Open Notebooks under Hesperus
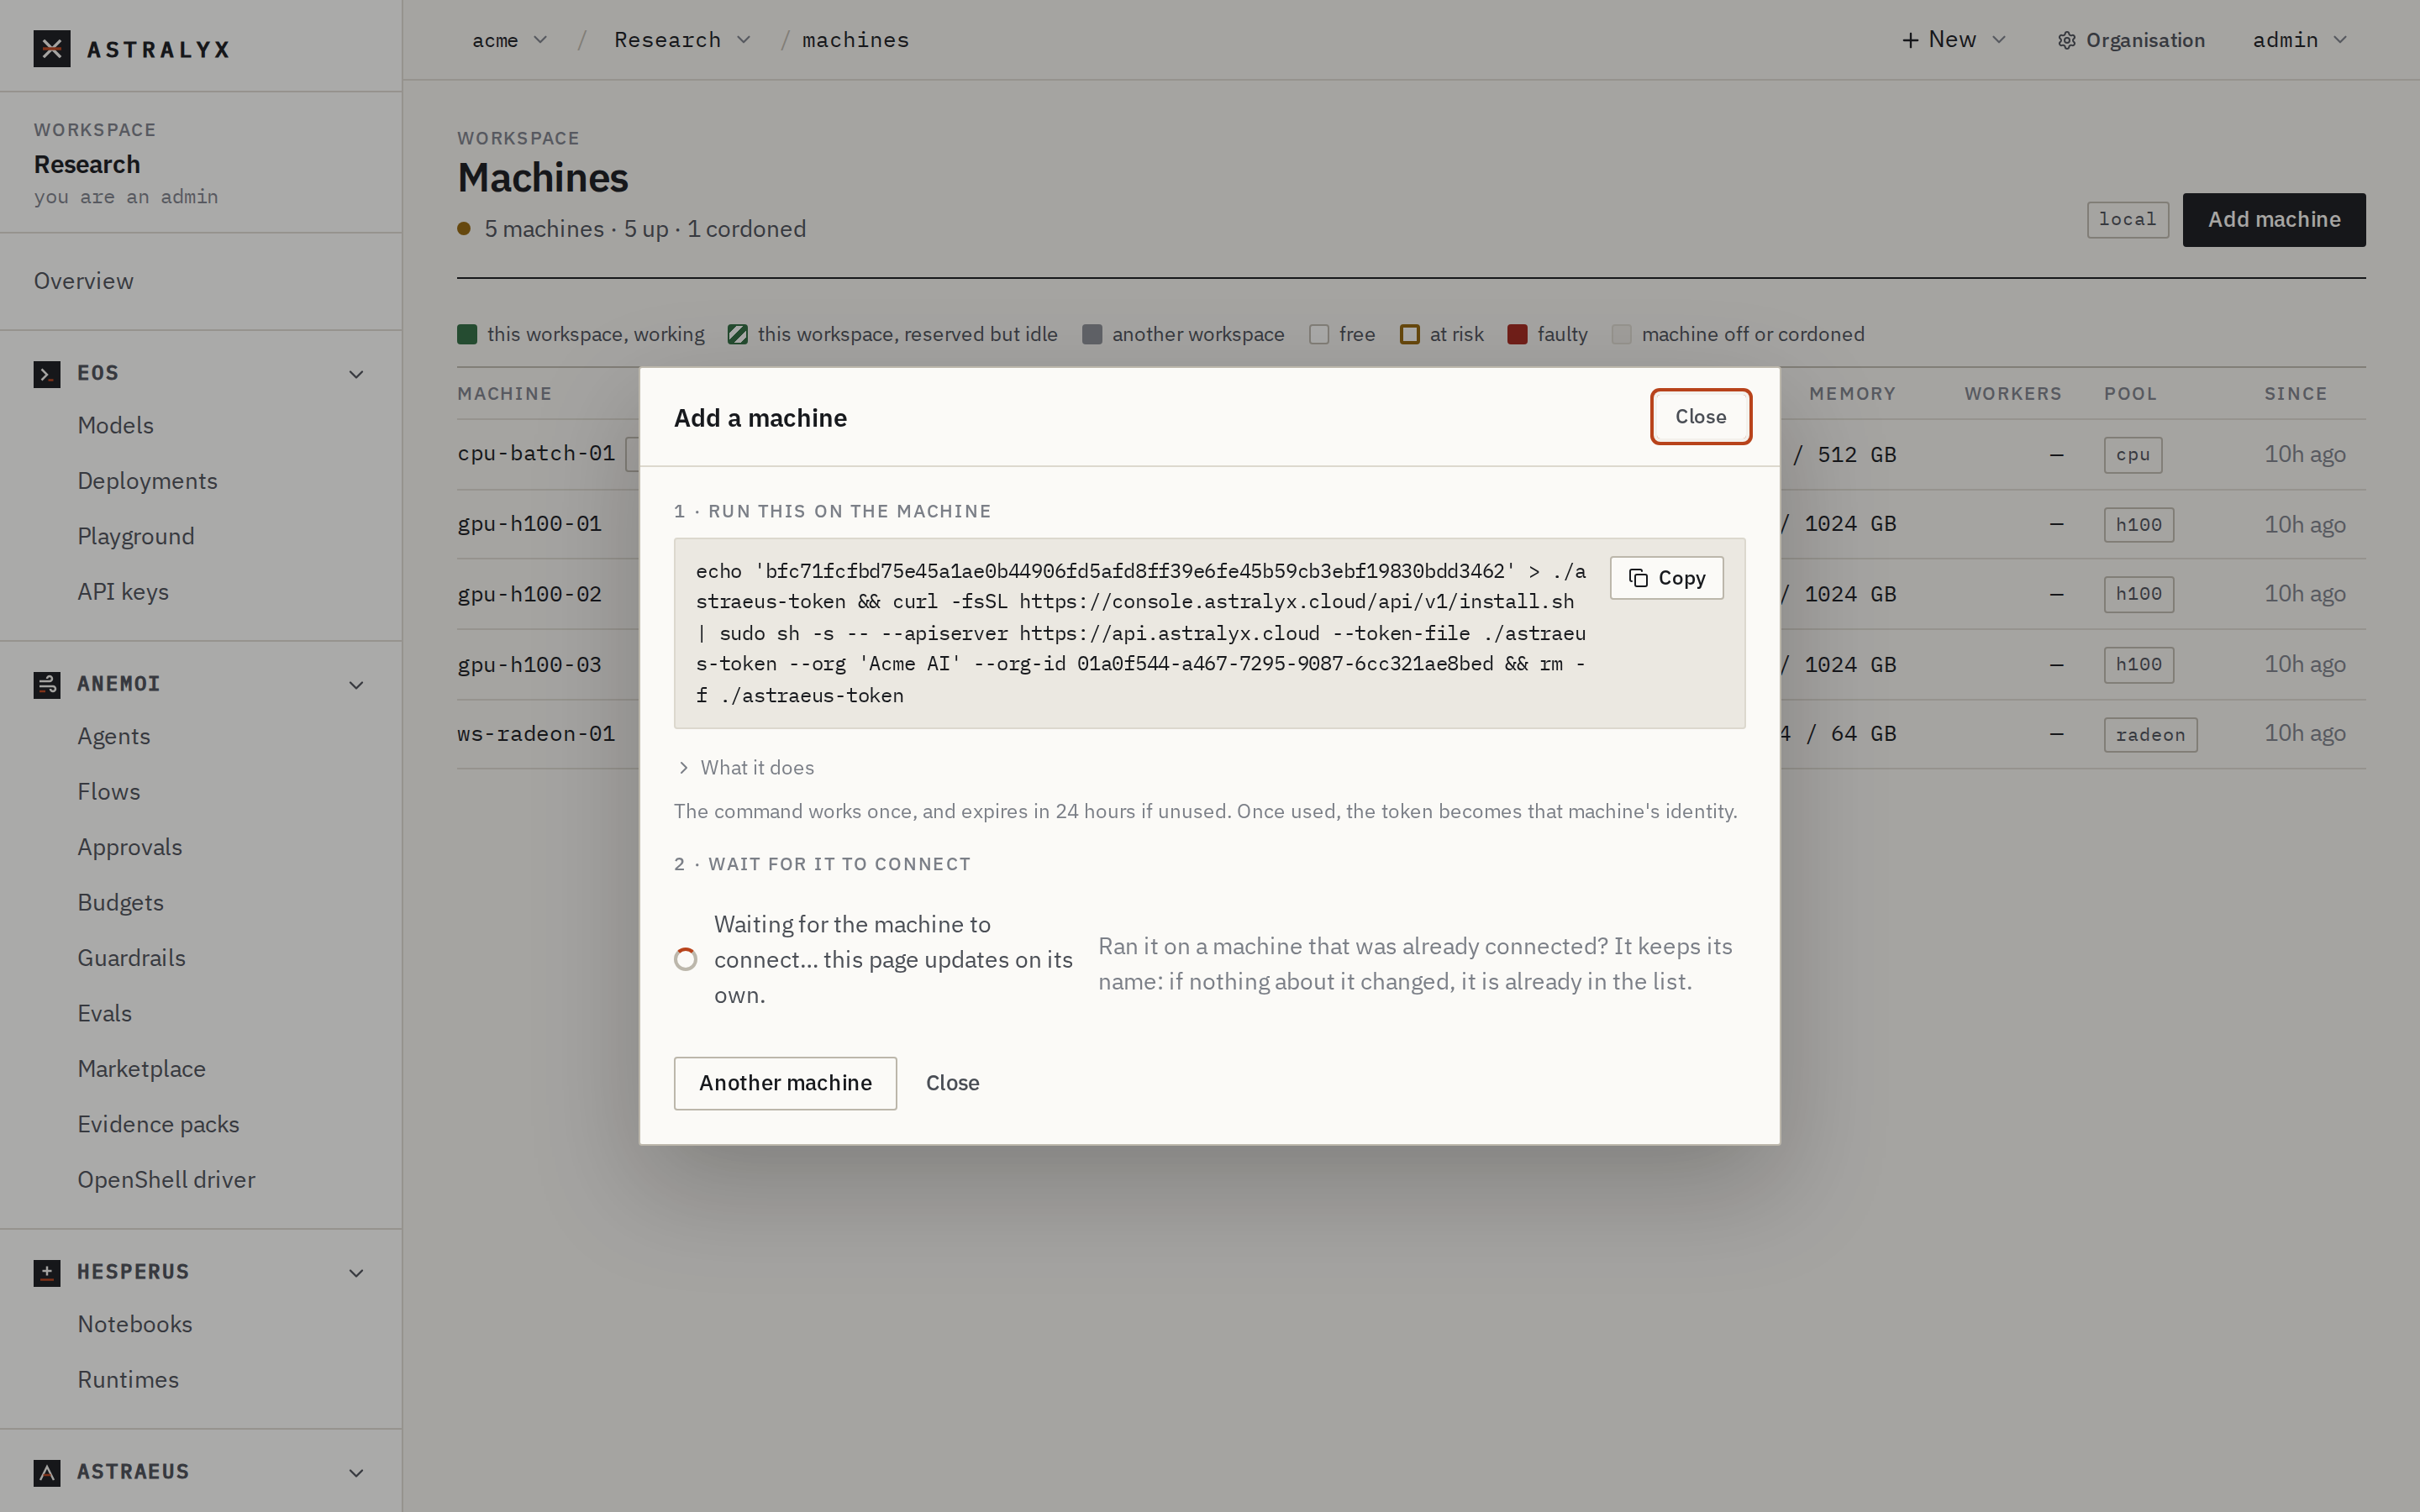The image size is (2420, 1512). coord(135,1324)
